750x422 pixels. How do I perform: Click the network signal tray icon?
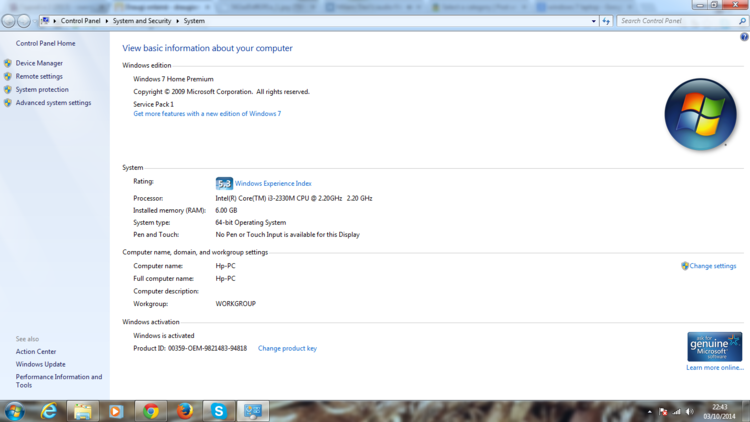tap(676, 411)
